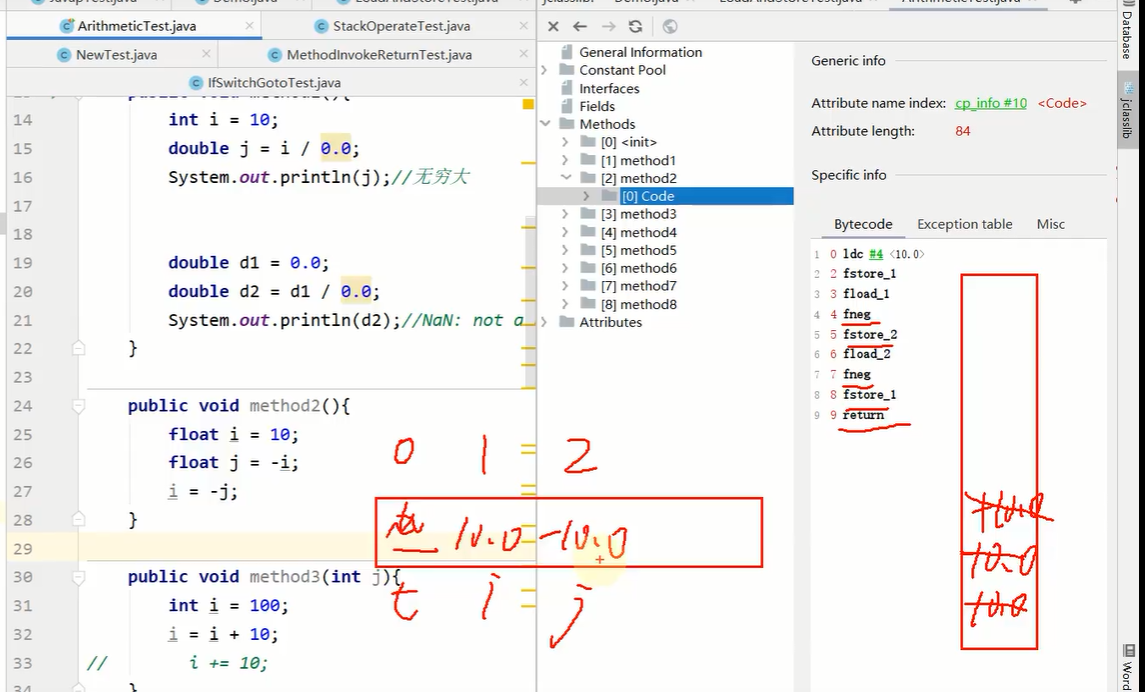
Task: Select the Exception table tab
Action: coord(965,224)
